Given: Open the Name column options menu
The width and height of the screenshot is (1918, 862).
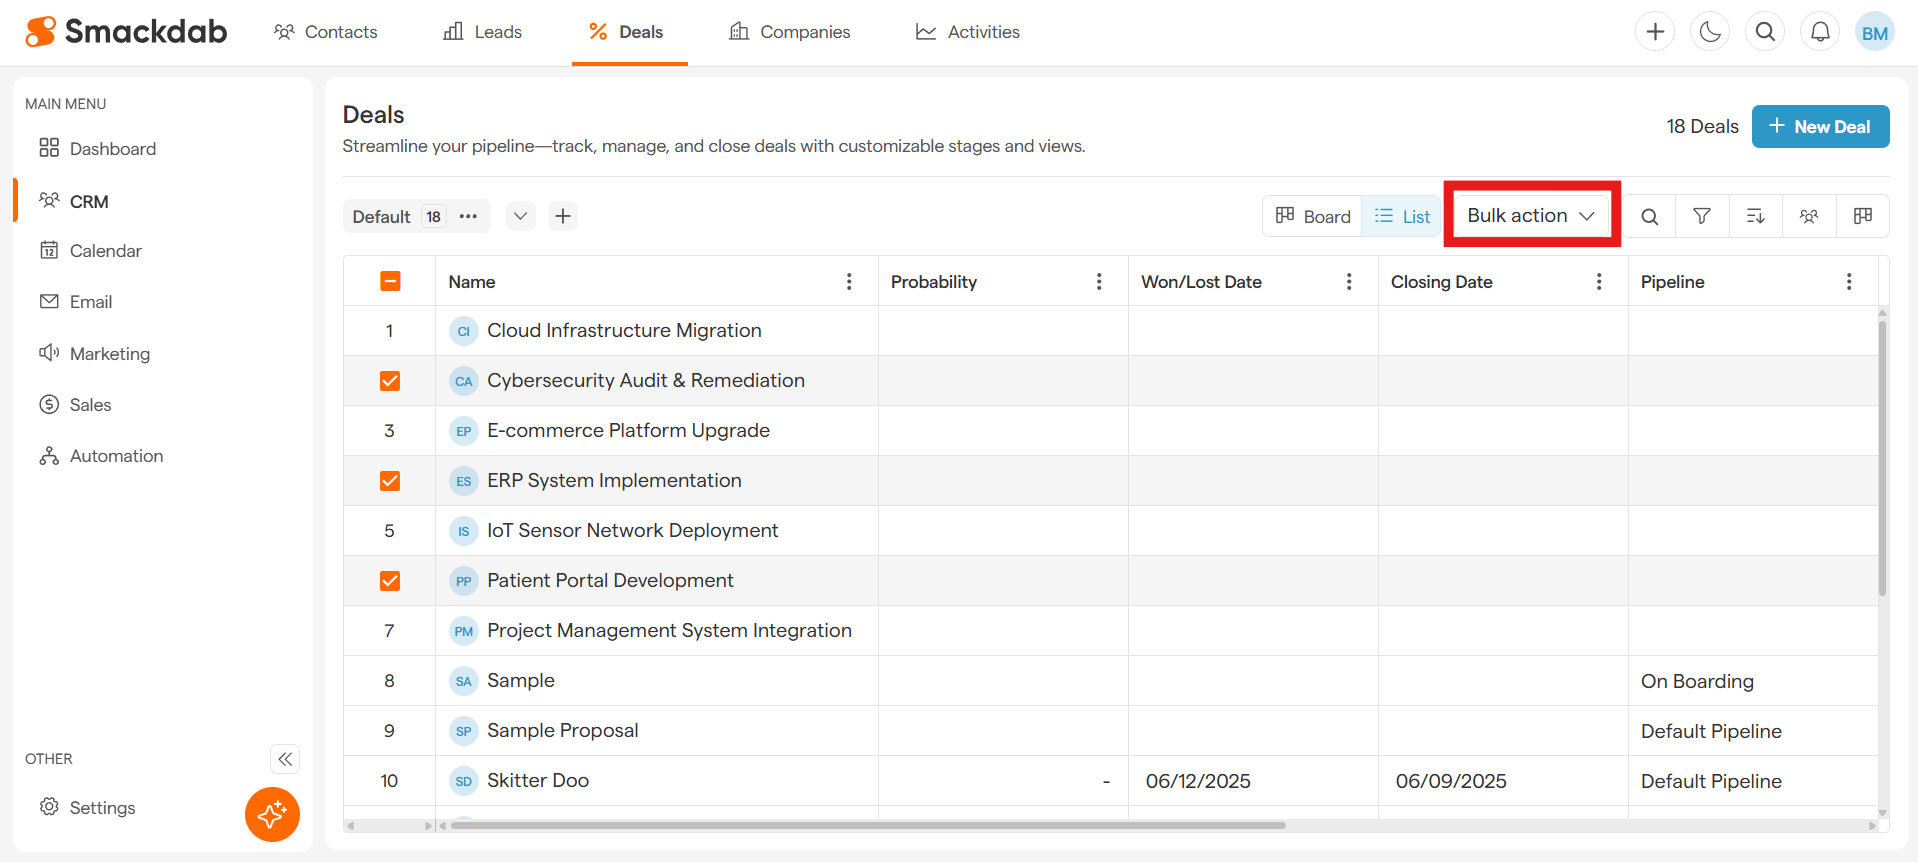Looking at the screenshot, I should [x=849, y=282].
